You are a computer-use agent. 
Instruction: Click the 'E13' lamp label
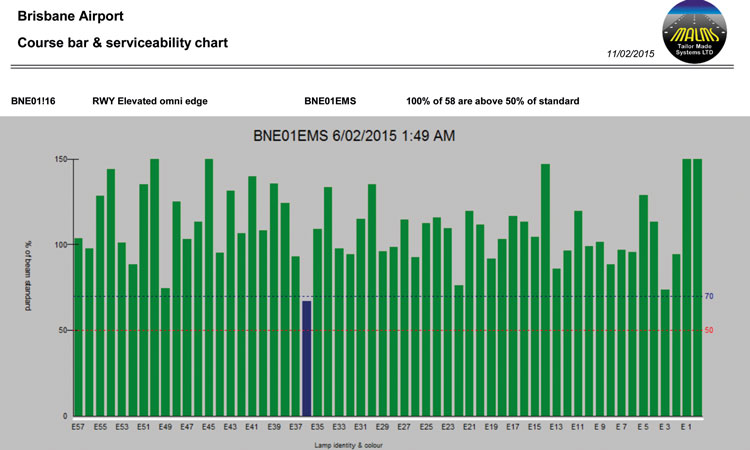556,427
